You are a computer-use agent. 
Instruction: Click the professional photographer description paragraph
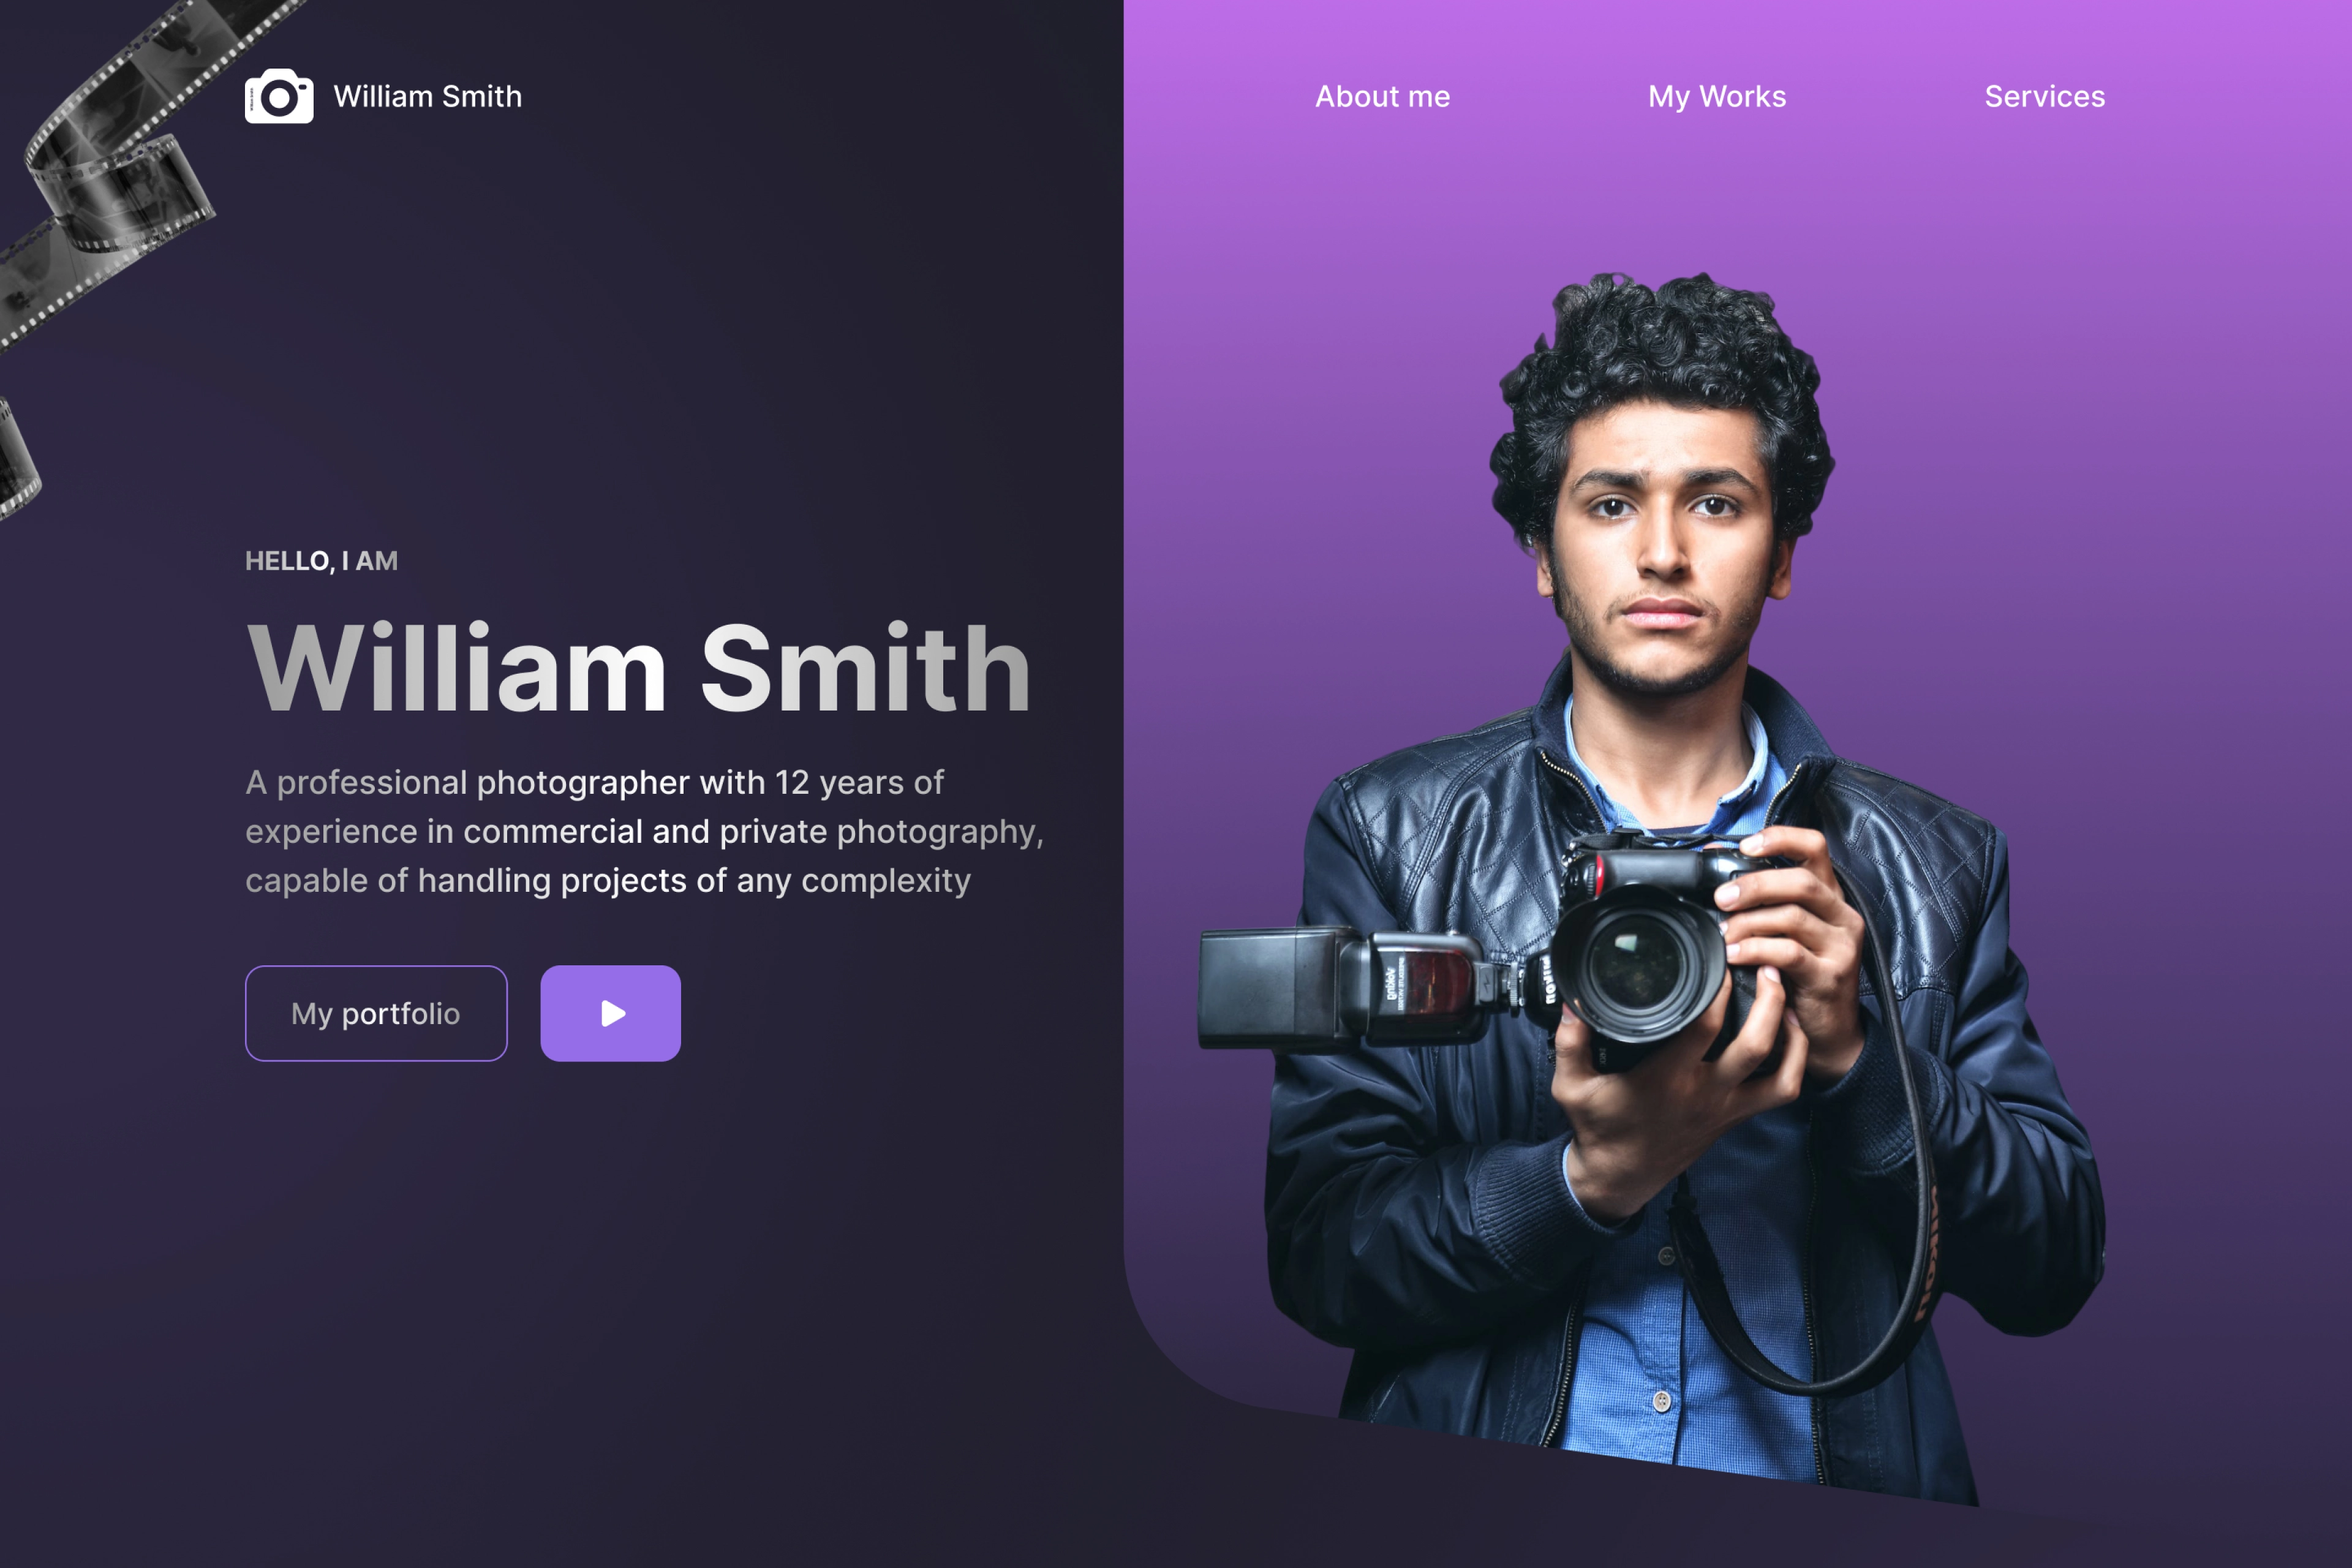(645, 831)
